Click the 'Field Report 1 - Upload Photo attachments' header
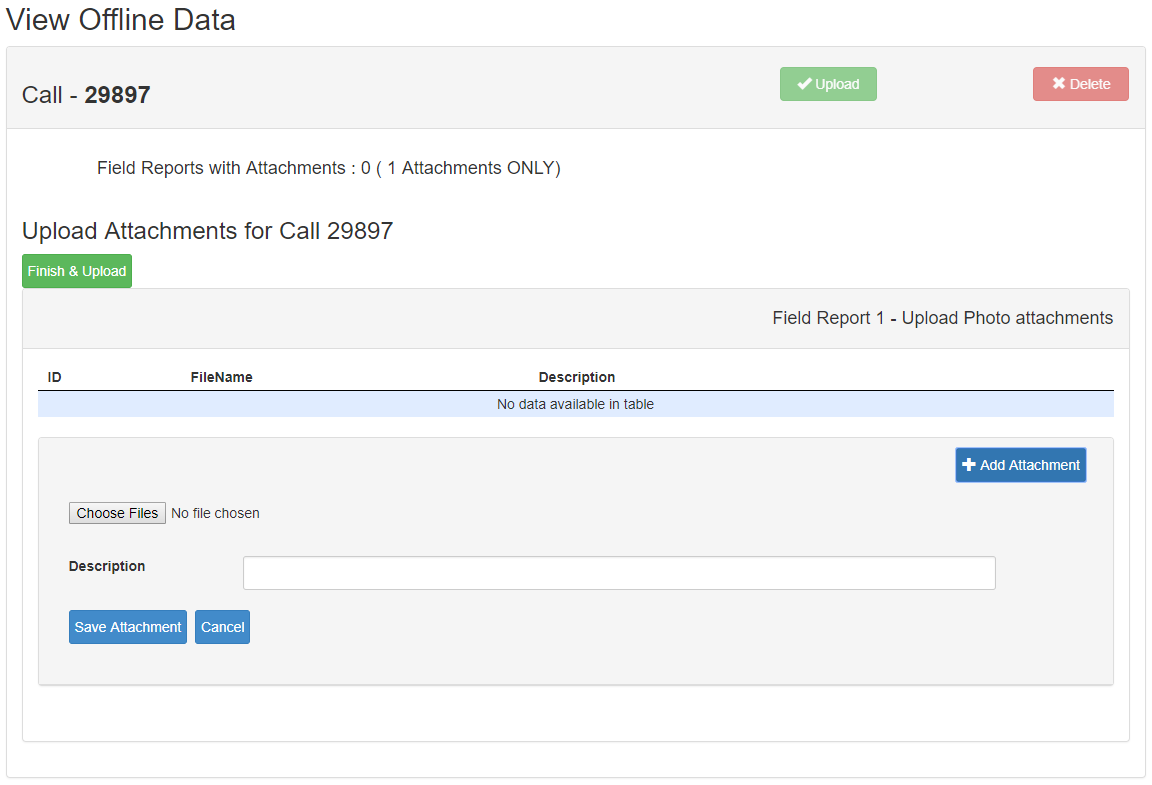Viewport: 1152px width, 785px height. click(942, 318)
